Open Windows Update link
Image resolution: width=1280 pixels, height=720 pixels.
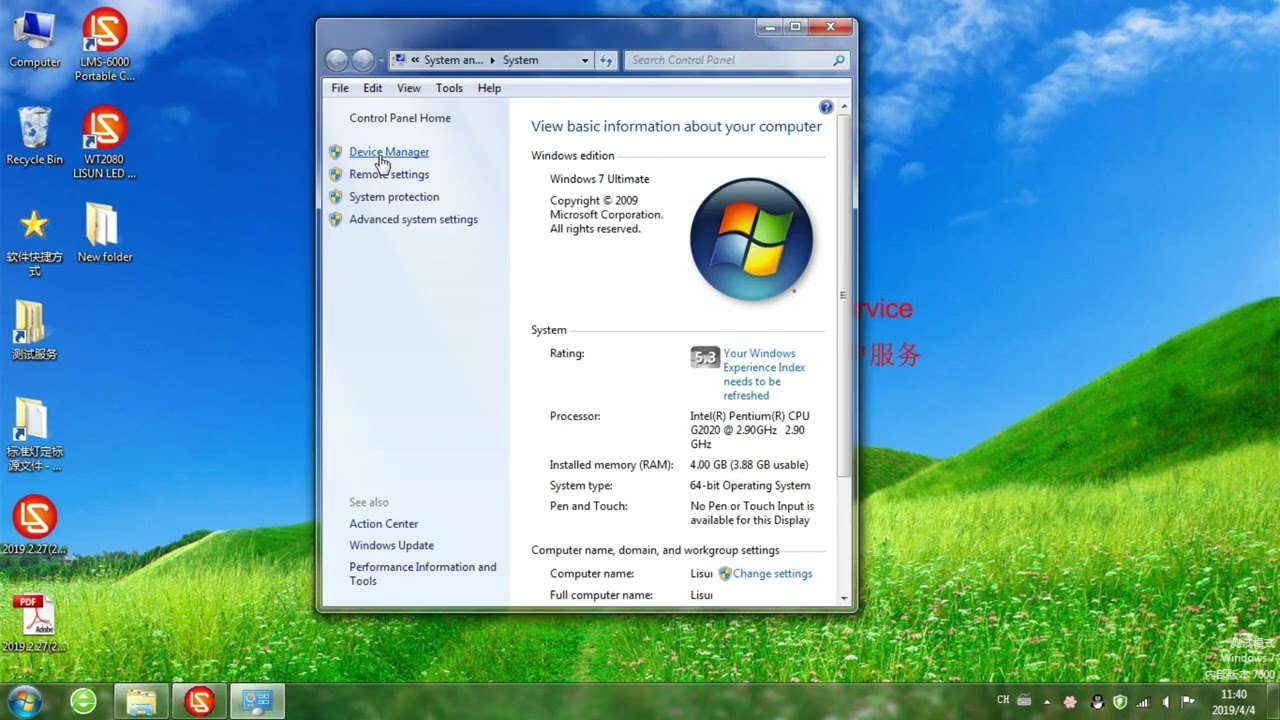click(x=391, y=545)
